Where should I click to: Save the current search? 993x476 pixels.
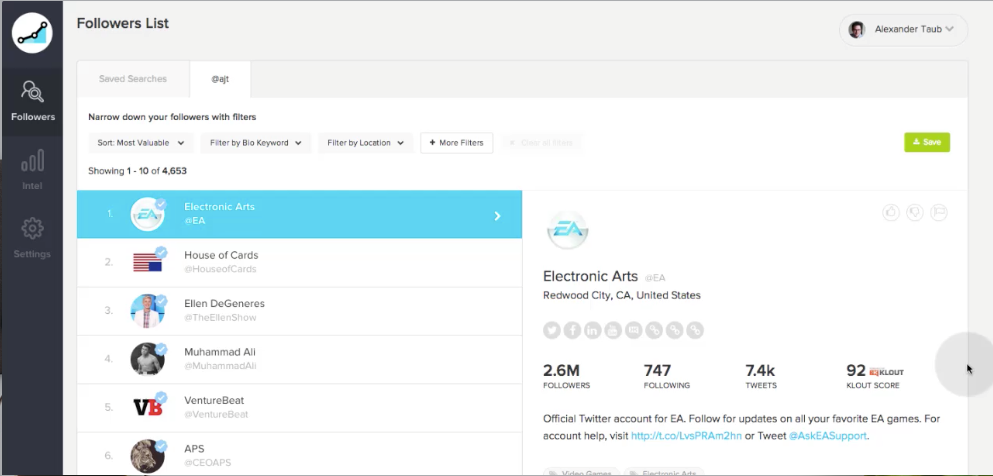pos(927,142)
